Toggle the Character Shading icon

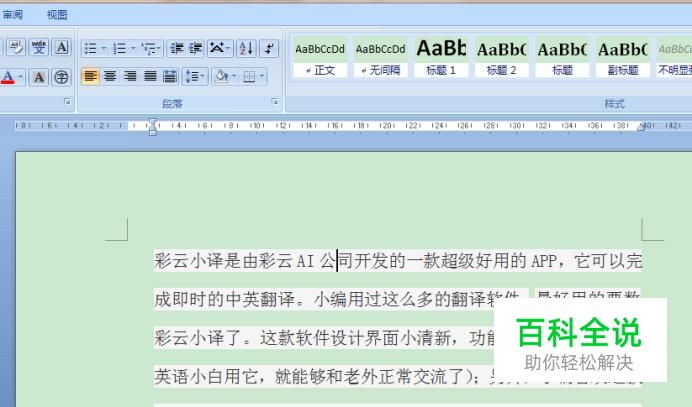[39, 77]
